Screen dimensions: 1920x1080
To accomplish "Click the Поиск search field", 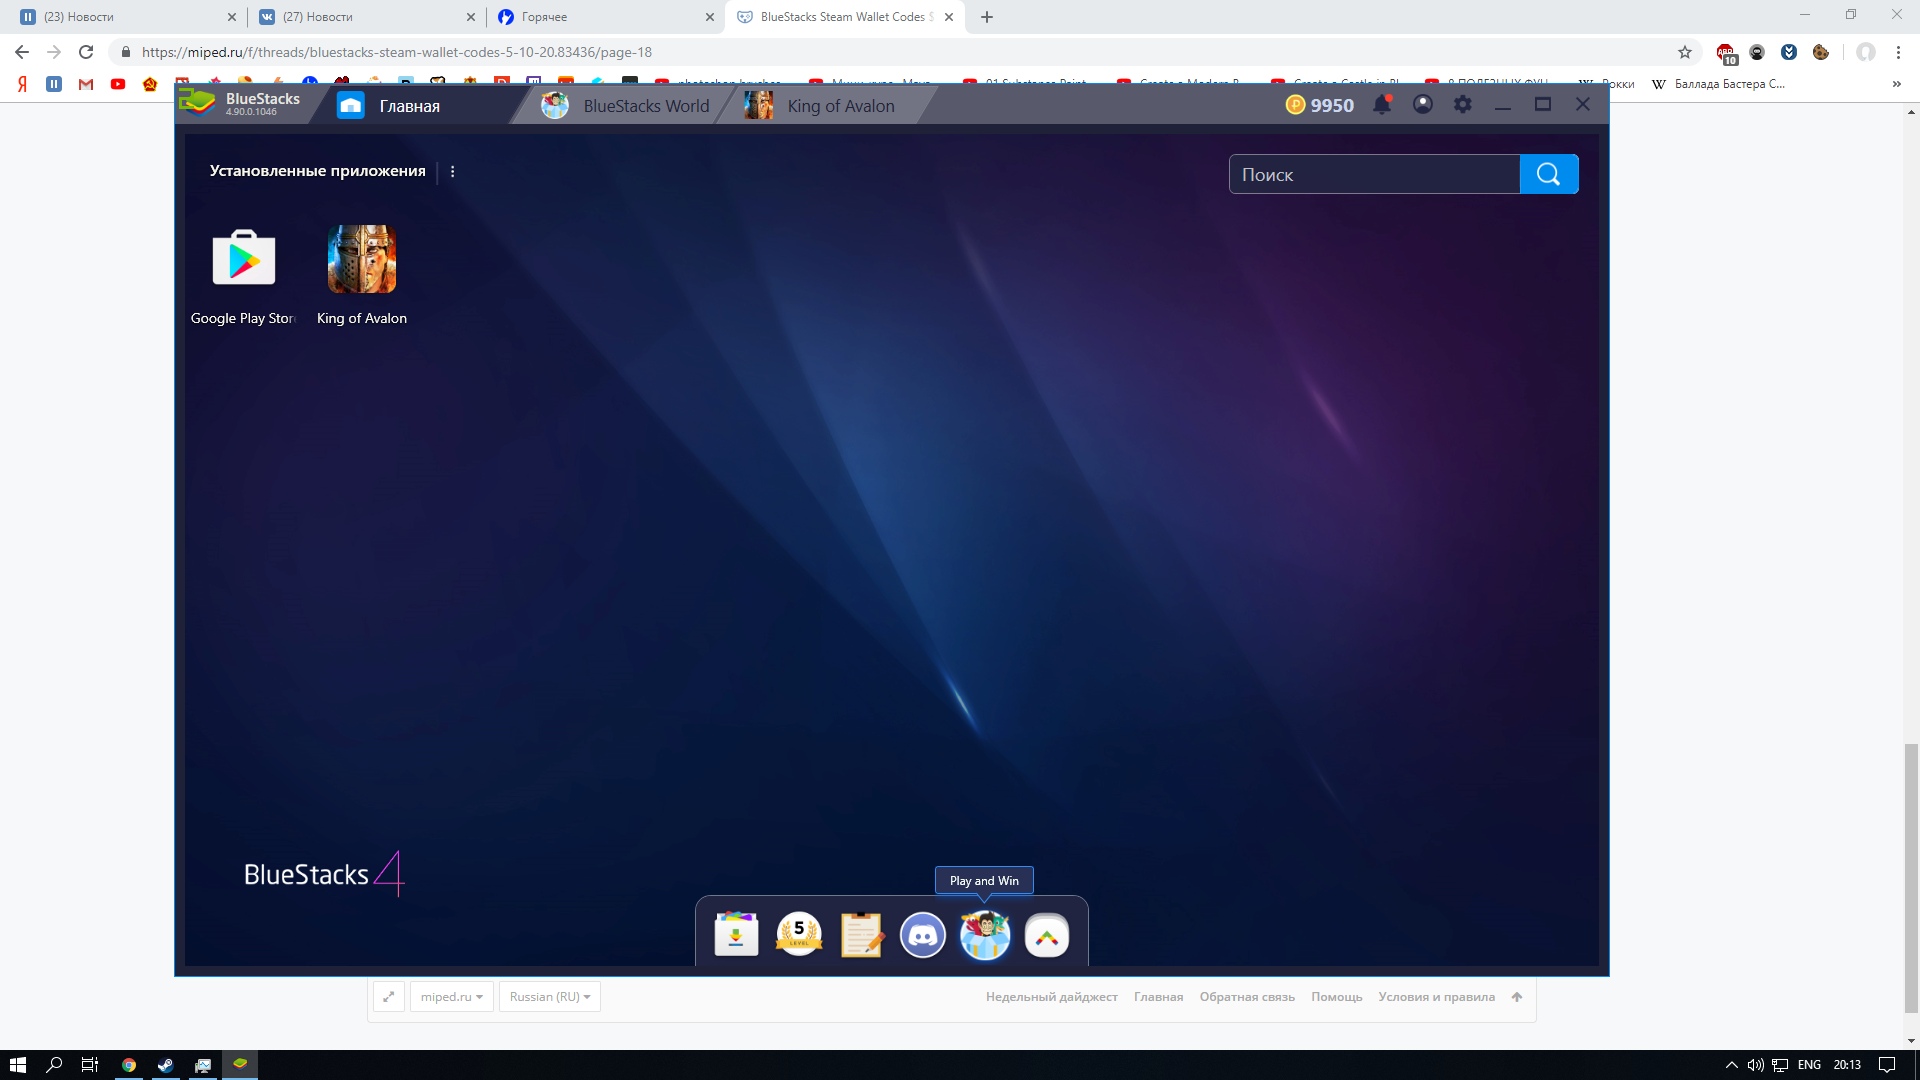I will pyautogui.click(x=1374, y=174).
